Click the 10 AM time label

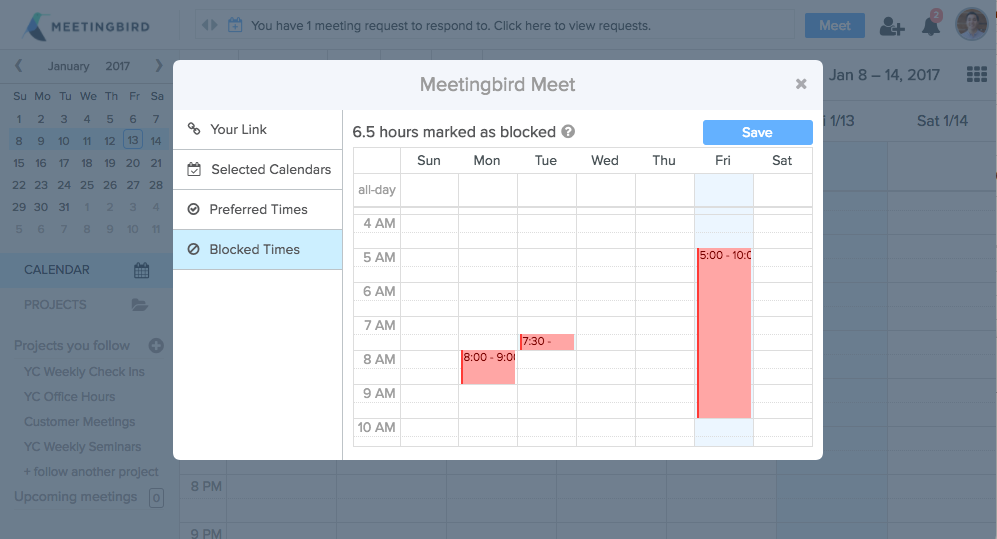point(376,427)
